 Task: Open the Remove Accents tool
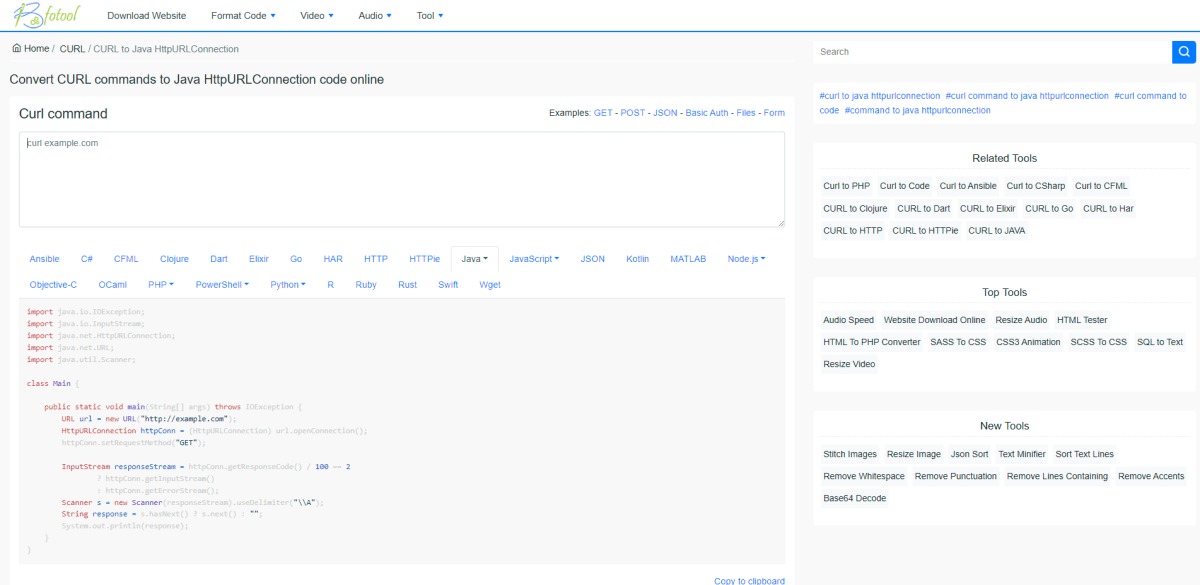(1151, 476)
